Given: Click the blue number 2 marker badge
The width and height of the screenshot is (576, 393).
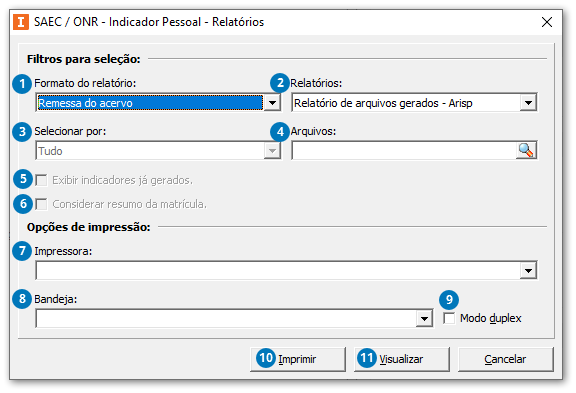Looking at the screenshot, I should point(280,83).
